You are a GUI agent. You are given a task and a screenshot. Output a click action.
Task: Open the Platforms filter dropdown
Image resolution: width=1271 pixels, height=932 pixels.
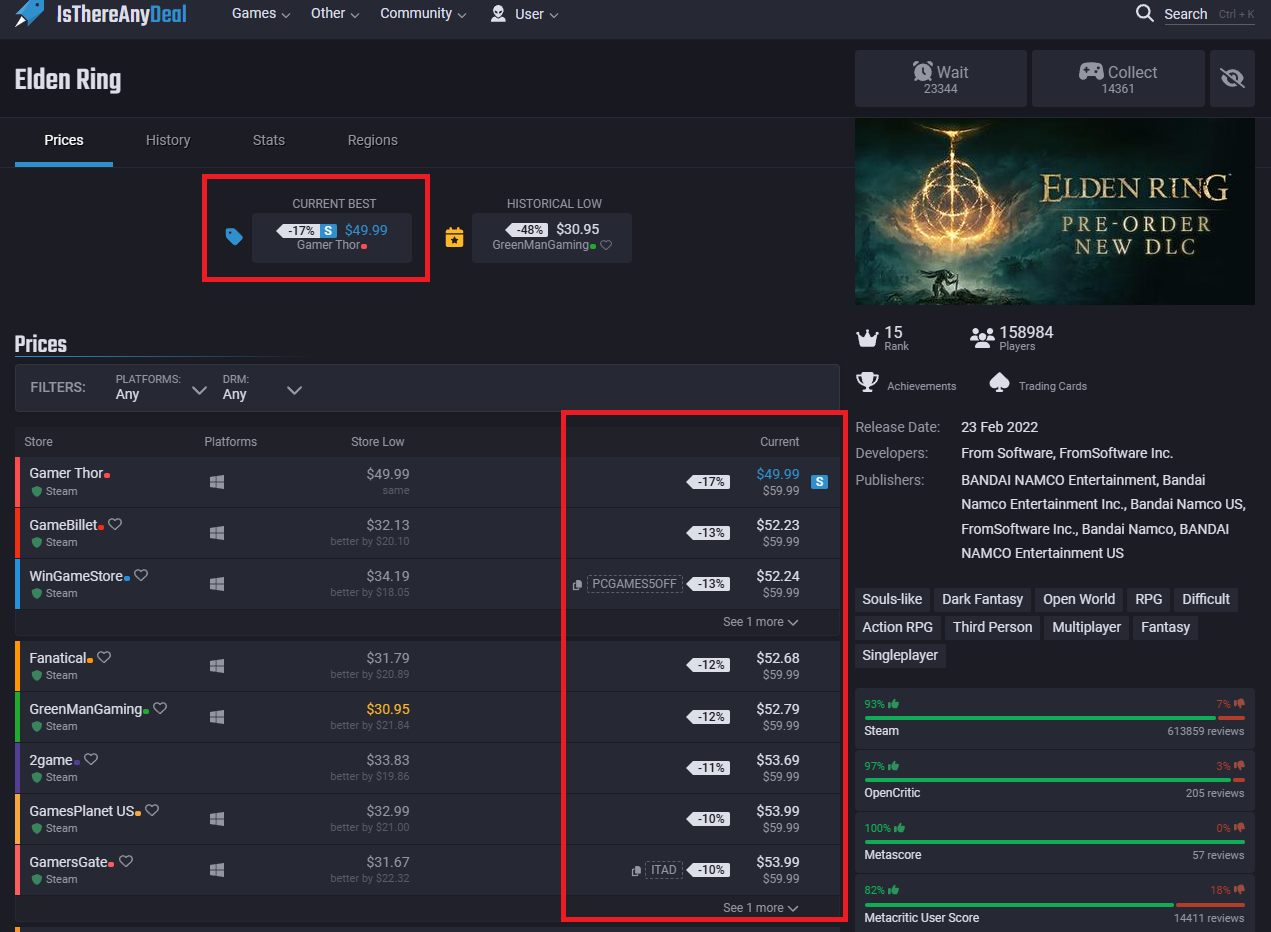pyautogui.click(x=160, y=388)
